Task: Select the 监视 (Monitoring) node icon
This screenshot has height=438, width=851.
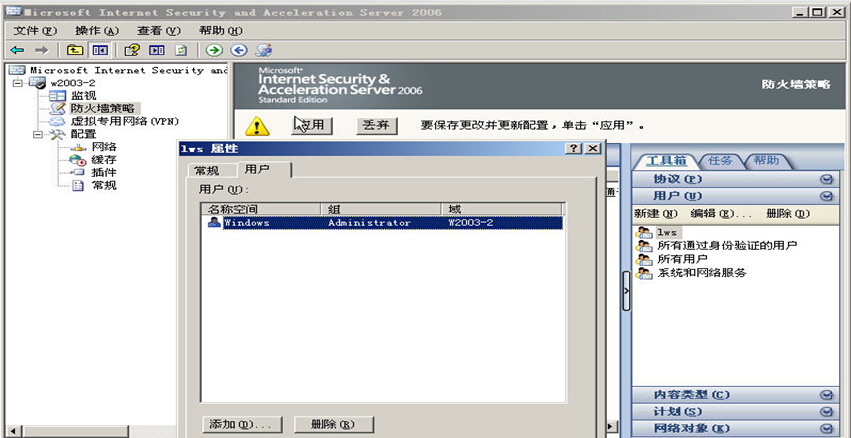Action: point(57,96)
